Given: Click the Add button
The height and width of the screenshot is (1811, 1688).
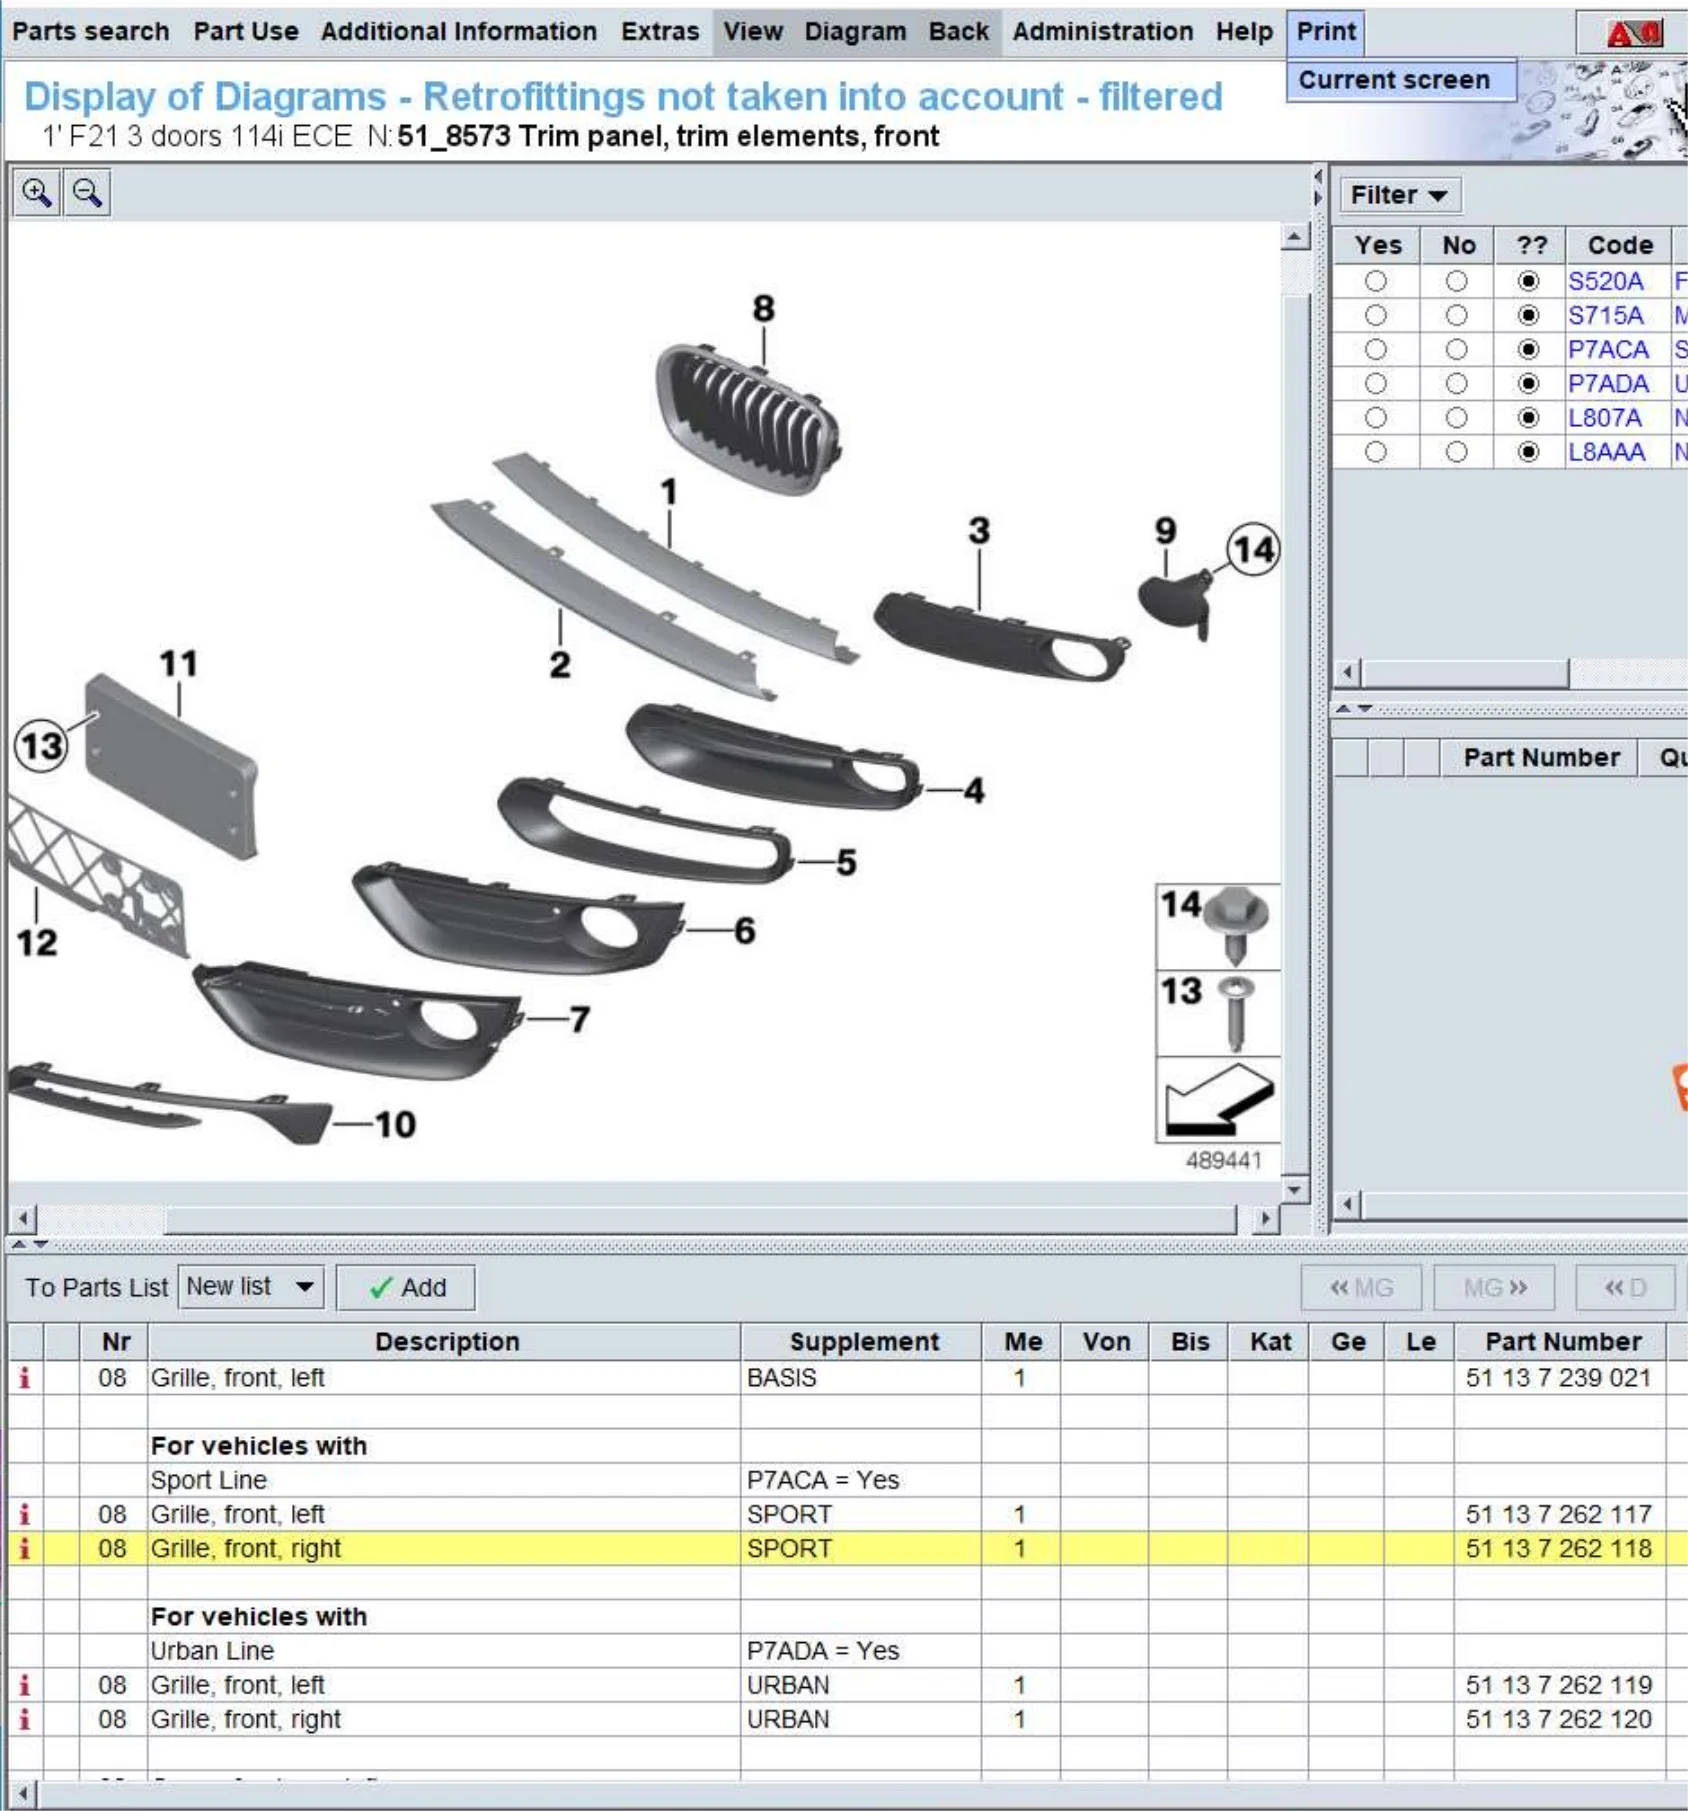Looking at the screenshot, I should point(406,1288).
